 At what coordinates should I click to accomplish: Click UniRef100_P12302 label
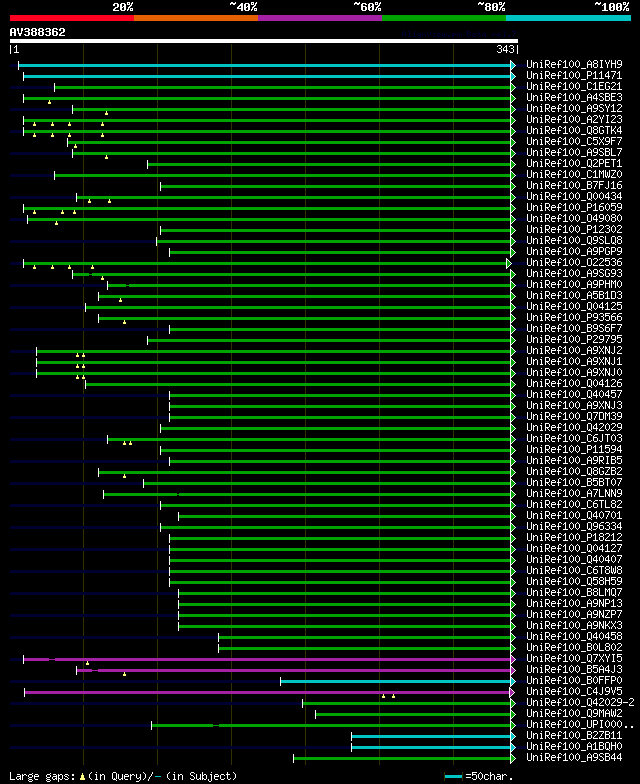point(574,230)
